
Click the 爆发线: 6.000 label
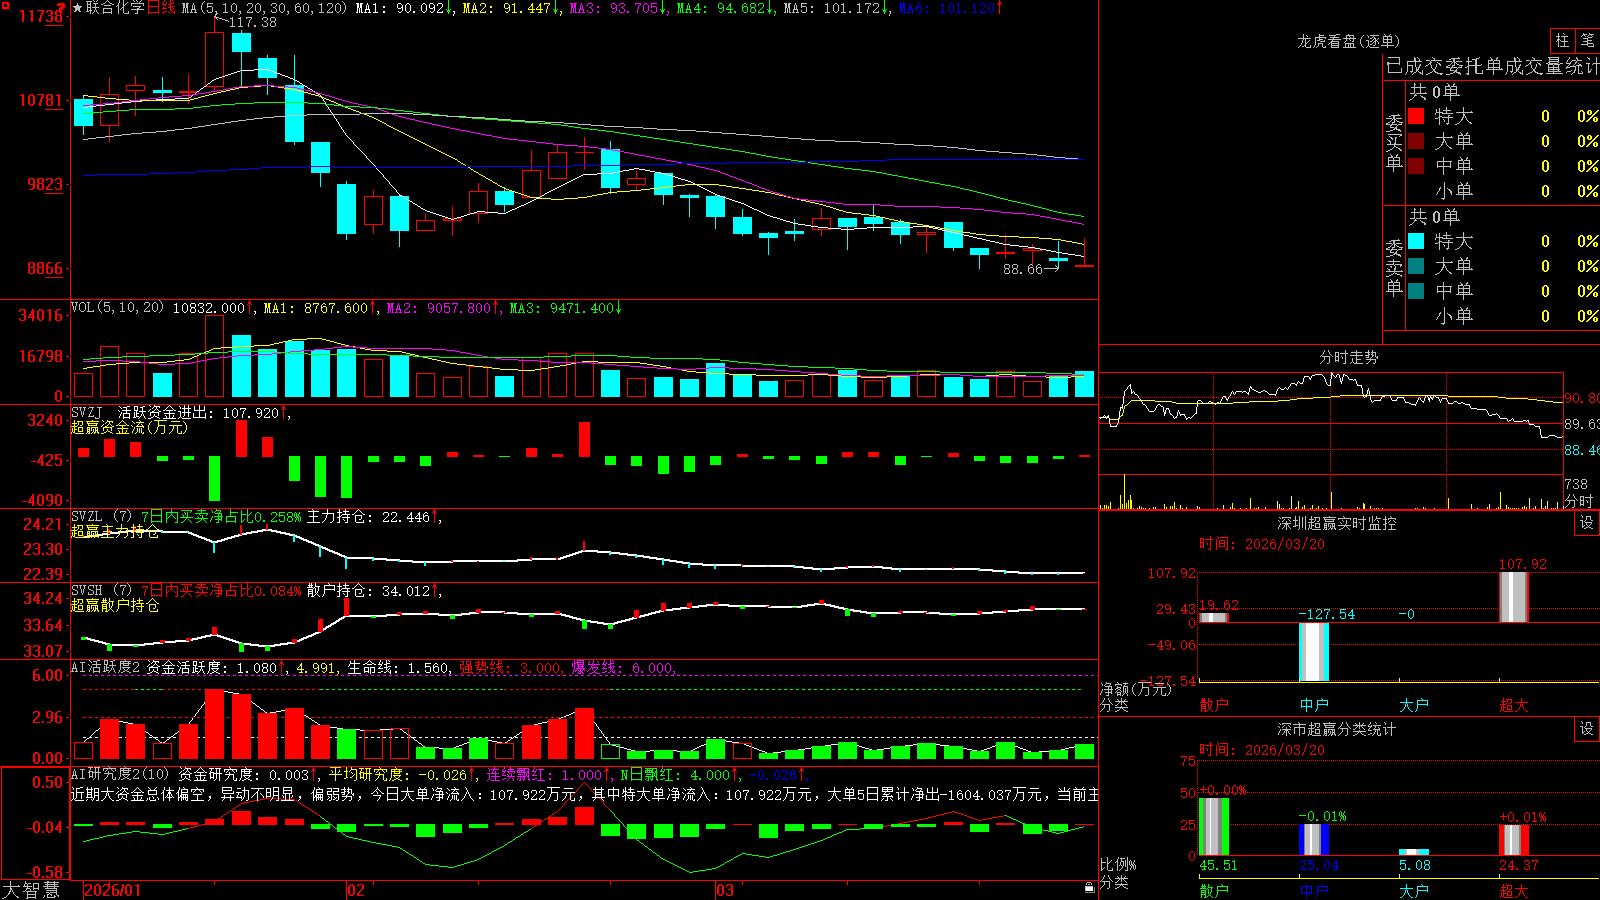point(624,667)
